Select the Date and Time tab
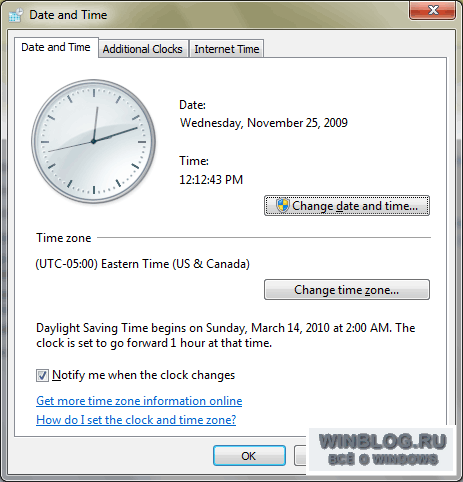The image size is (463, 482). (x=56, y=47)
